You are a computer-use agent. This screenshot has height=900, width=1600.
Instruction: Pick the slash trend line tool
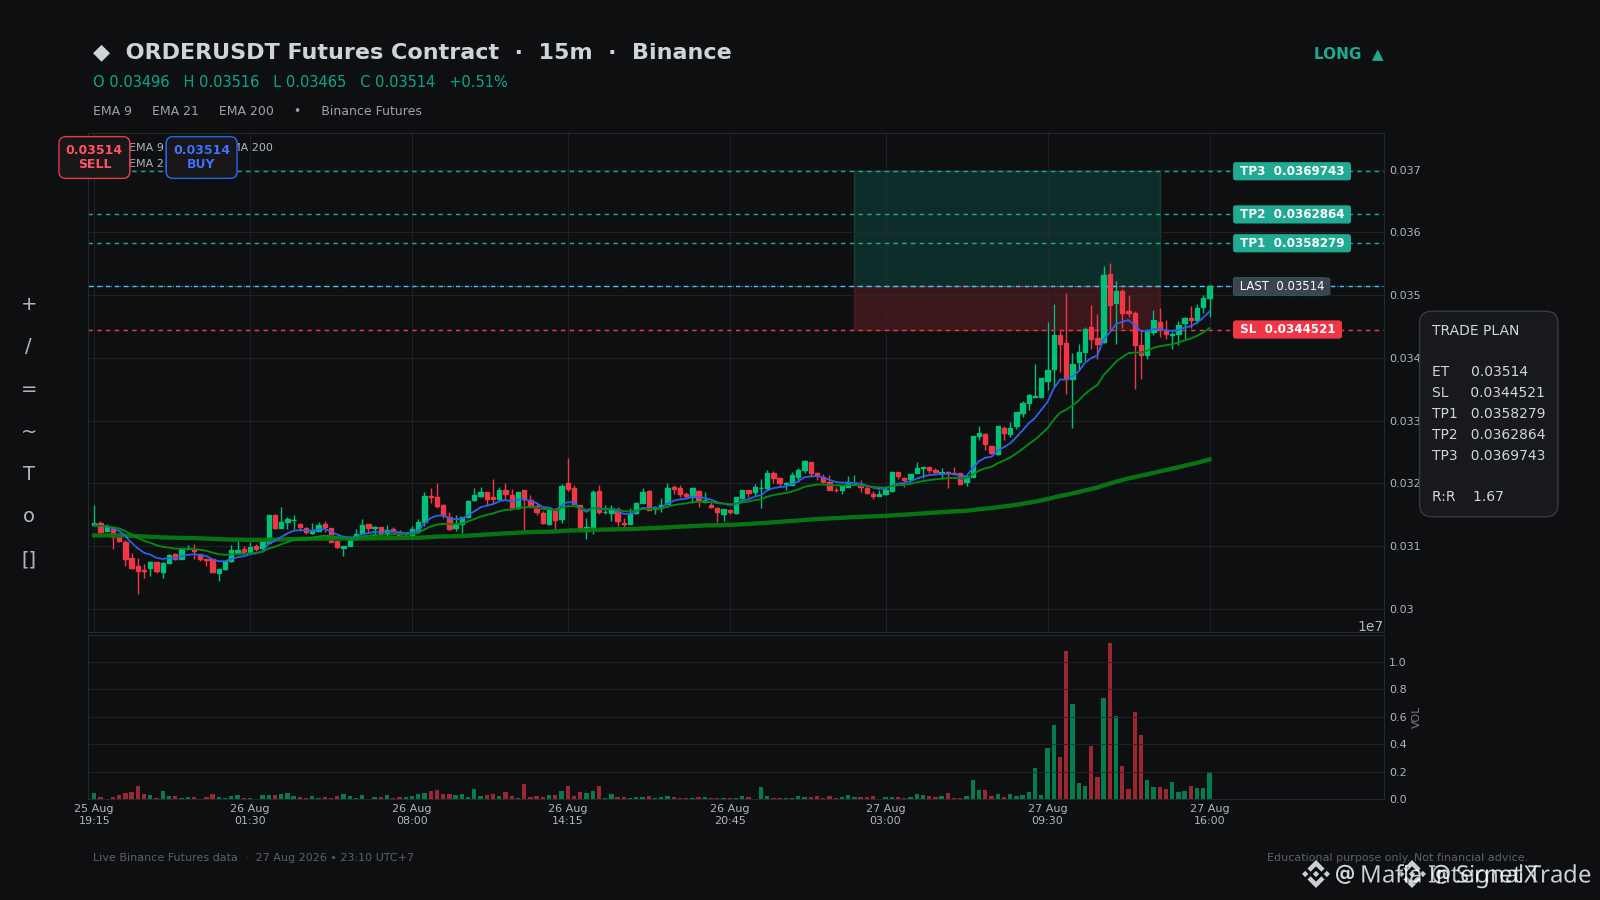[29, 347]
